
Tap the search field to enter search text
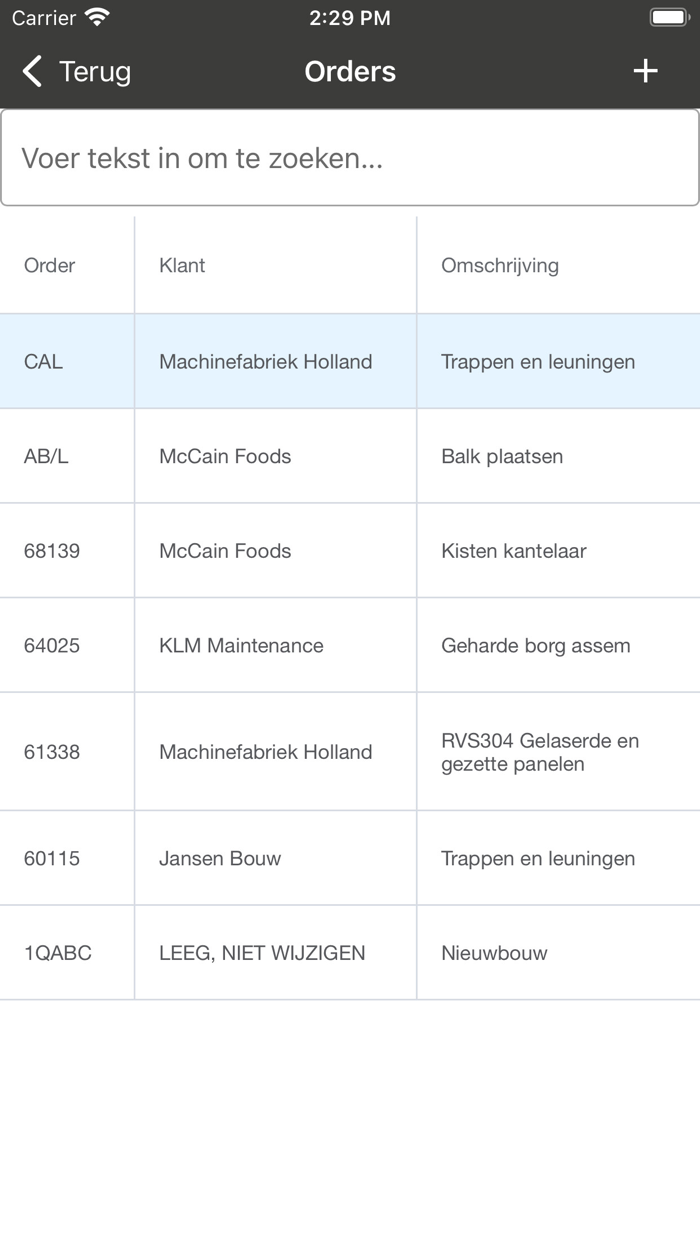point(350,157)
